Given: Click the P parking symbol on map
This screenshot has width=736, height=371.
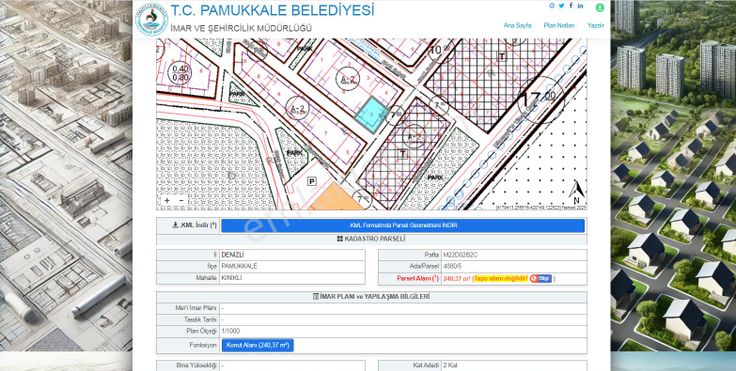Looking at the screenshot, I should 311,181.
